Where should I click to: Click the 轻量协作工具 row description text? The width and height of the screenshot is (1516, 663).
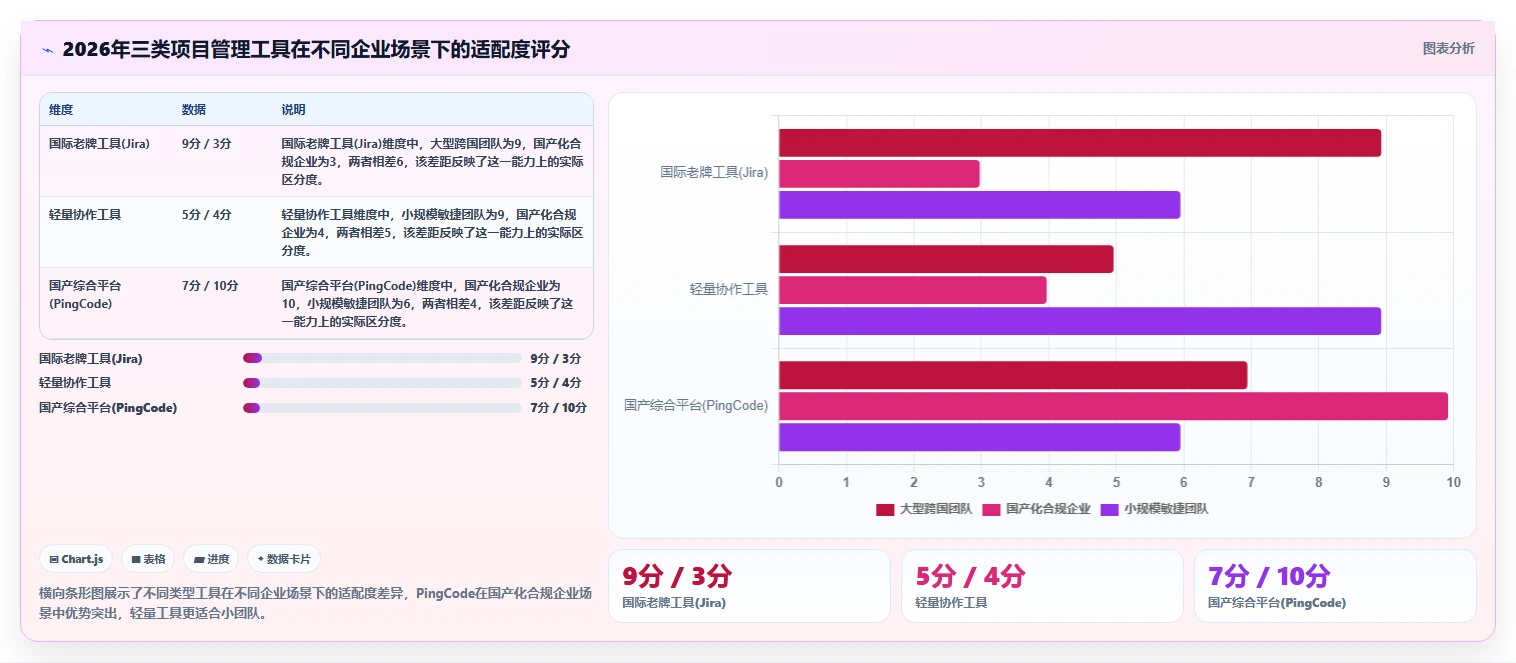click(x=432, y=233)
